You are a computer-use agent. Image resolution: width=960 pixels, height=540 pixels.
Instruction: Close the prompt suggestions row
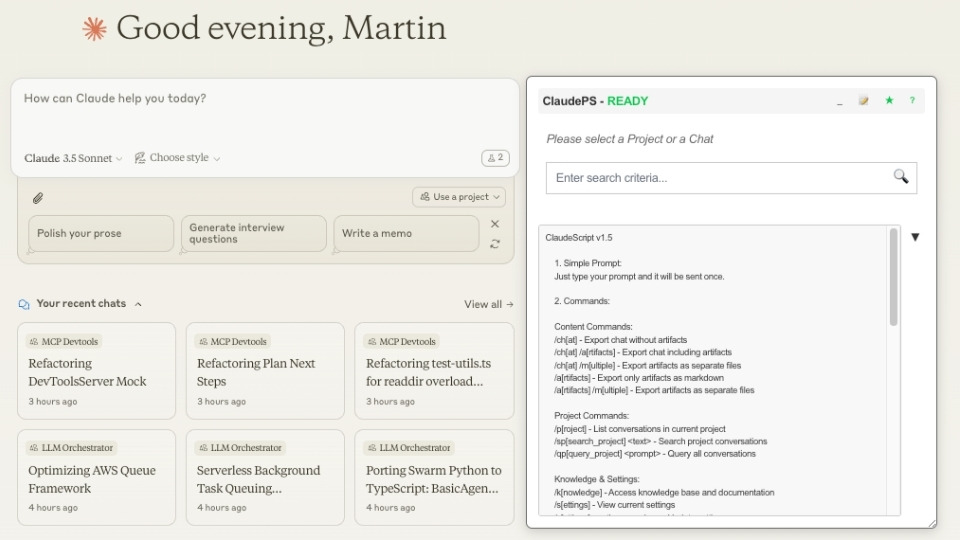(495, 224)
